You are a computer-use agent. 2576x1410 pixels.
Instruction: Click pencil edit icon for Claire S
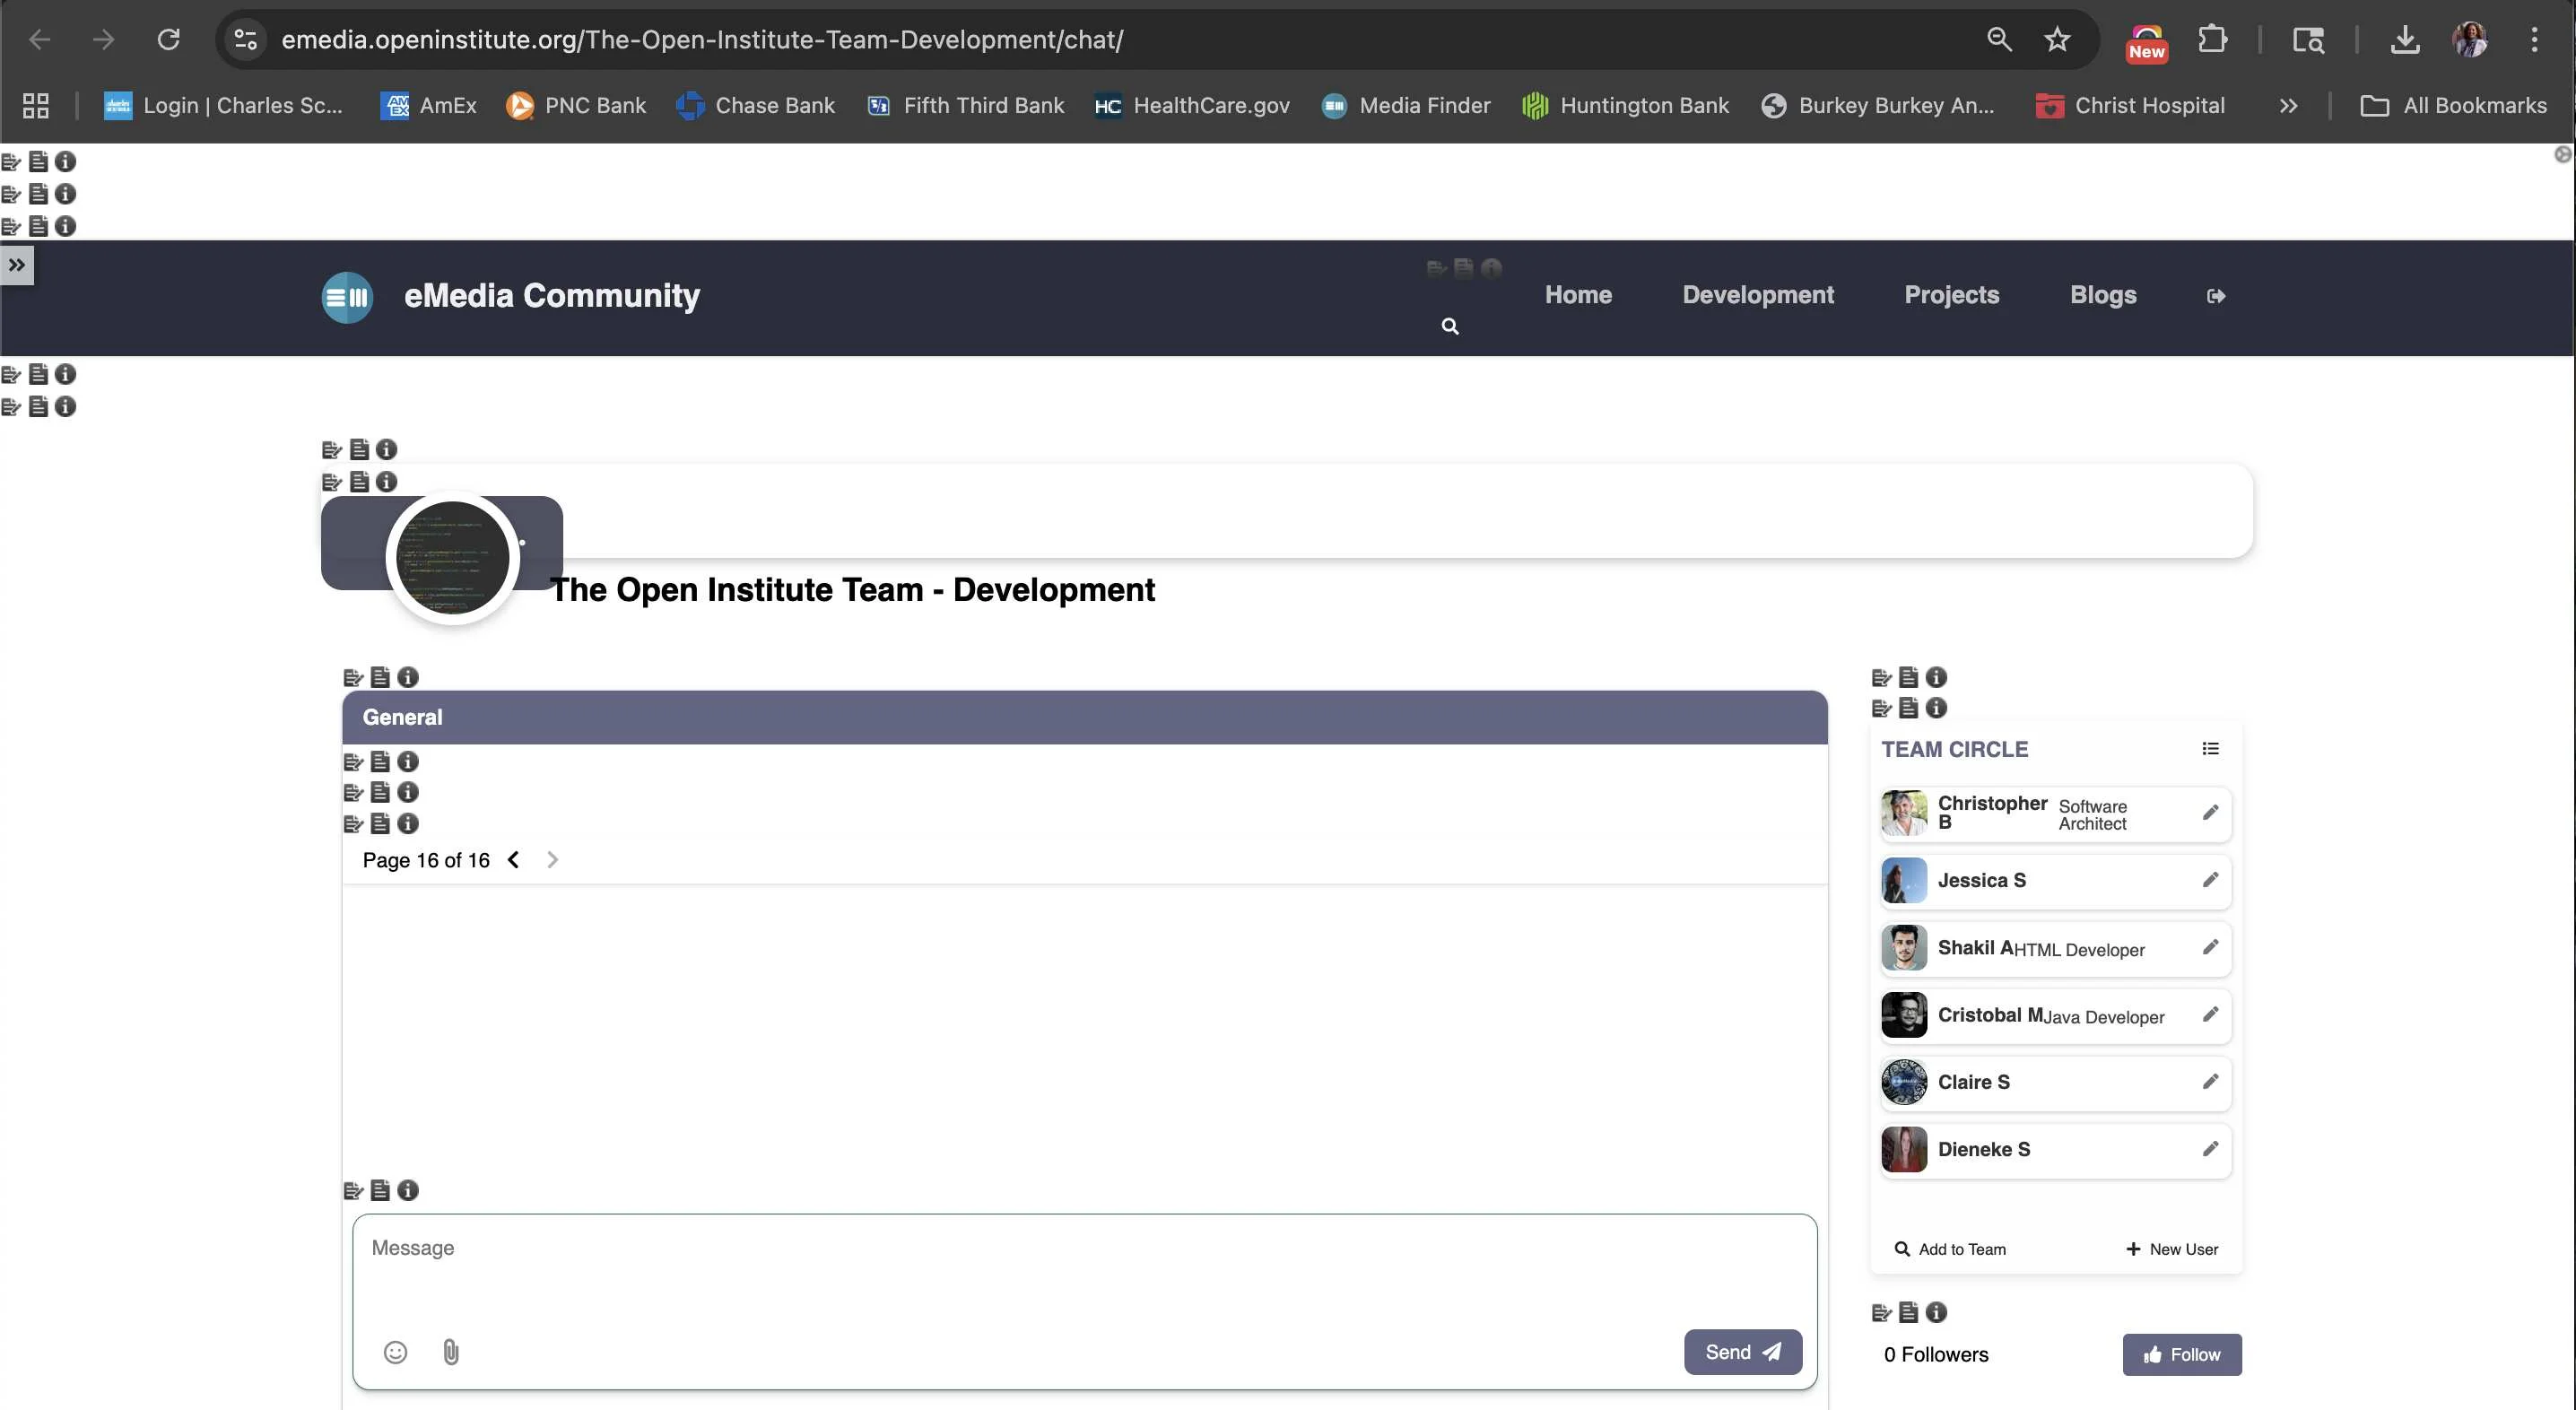point(2210,1082)
